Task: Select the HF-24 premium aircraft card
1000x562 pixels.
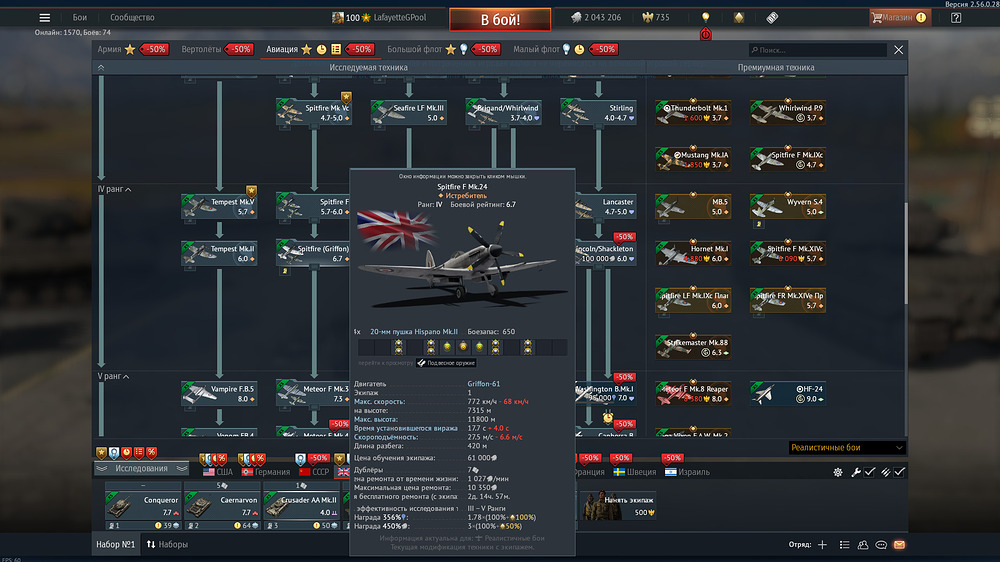Action: [788, 394]
